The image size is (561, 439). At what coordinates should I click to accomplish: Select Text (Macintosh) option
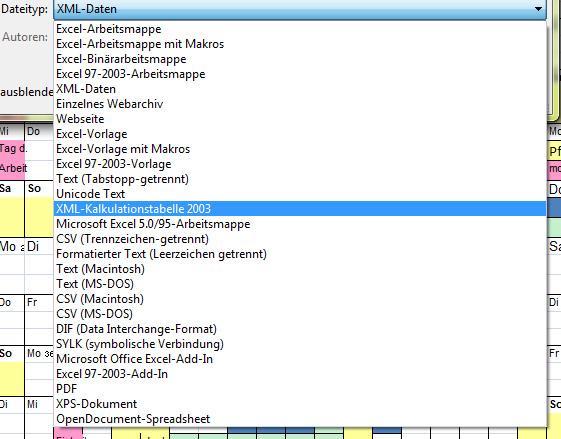click(x=300, y=269)
